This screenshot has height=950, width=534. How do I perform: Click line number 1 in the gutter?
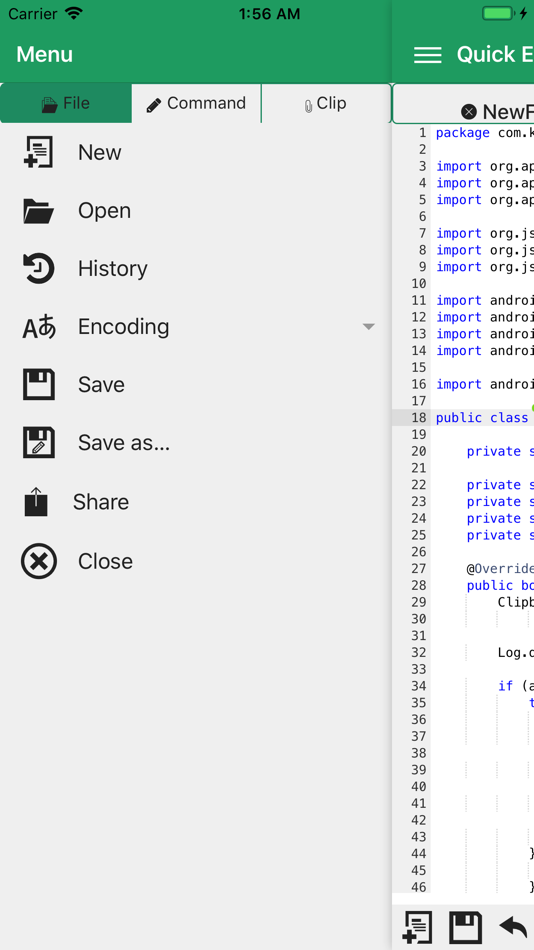423,133
